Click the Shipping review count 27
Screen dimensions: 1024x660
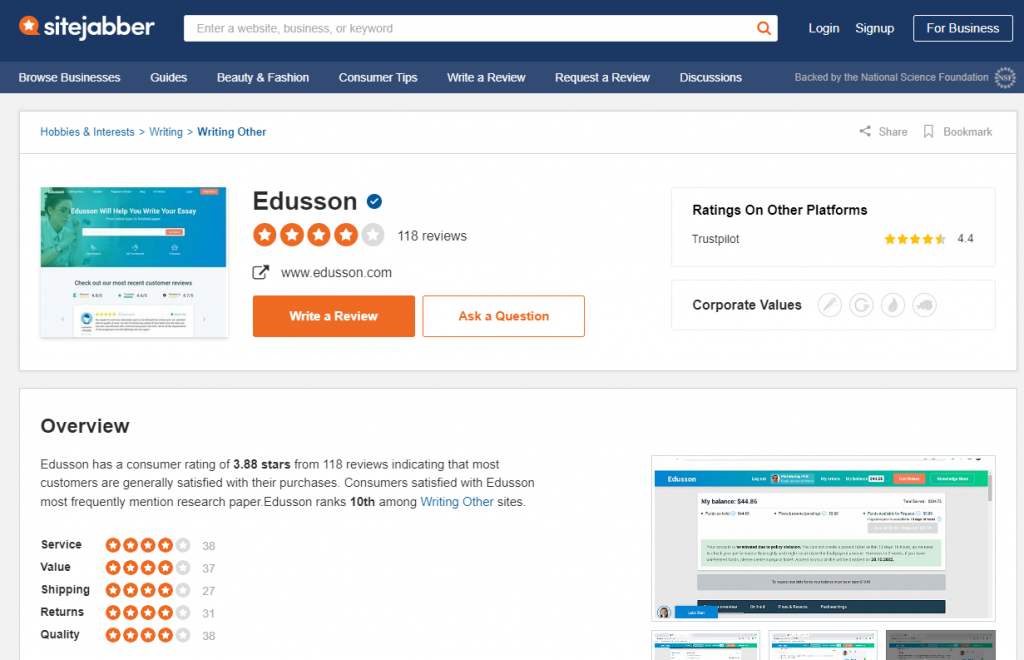coord(208,591)
